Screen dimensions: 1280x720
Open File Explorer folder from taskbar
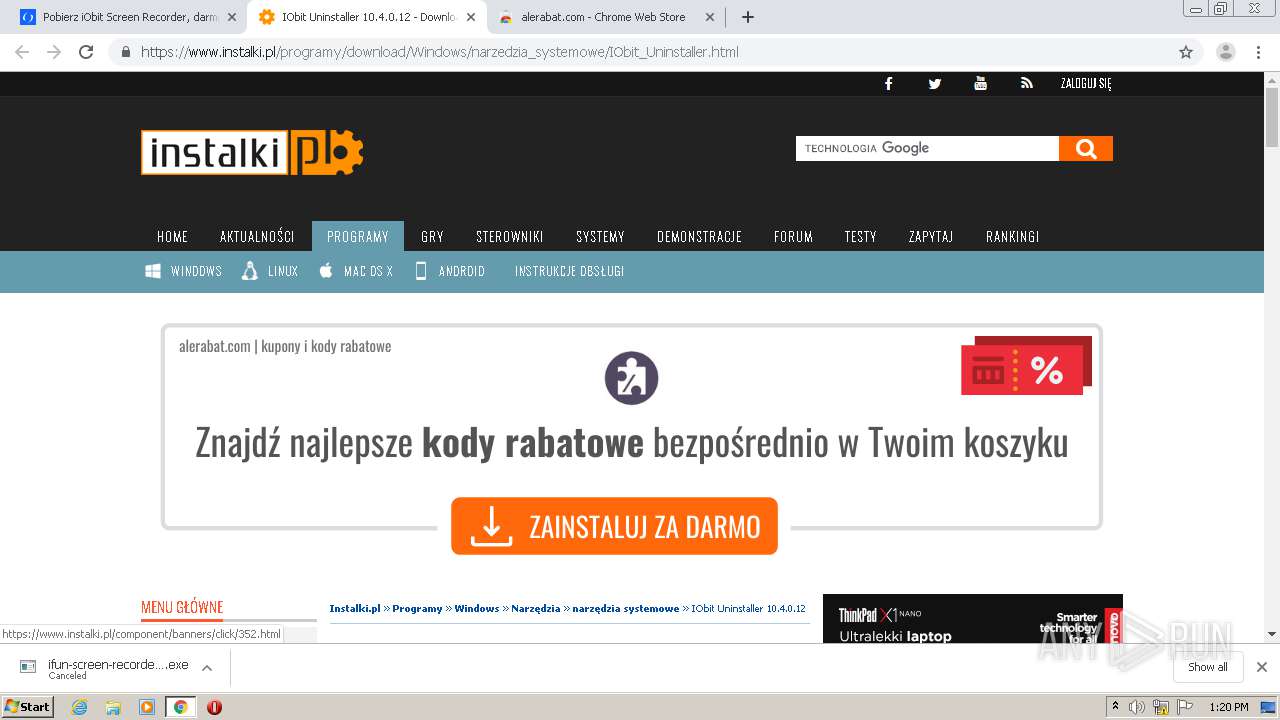coord(113,707)
